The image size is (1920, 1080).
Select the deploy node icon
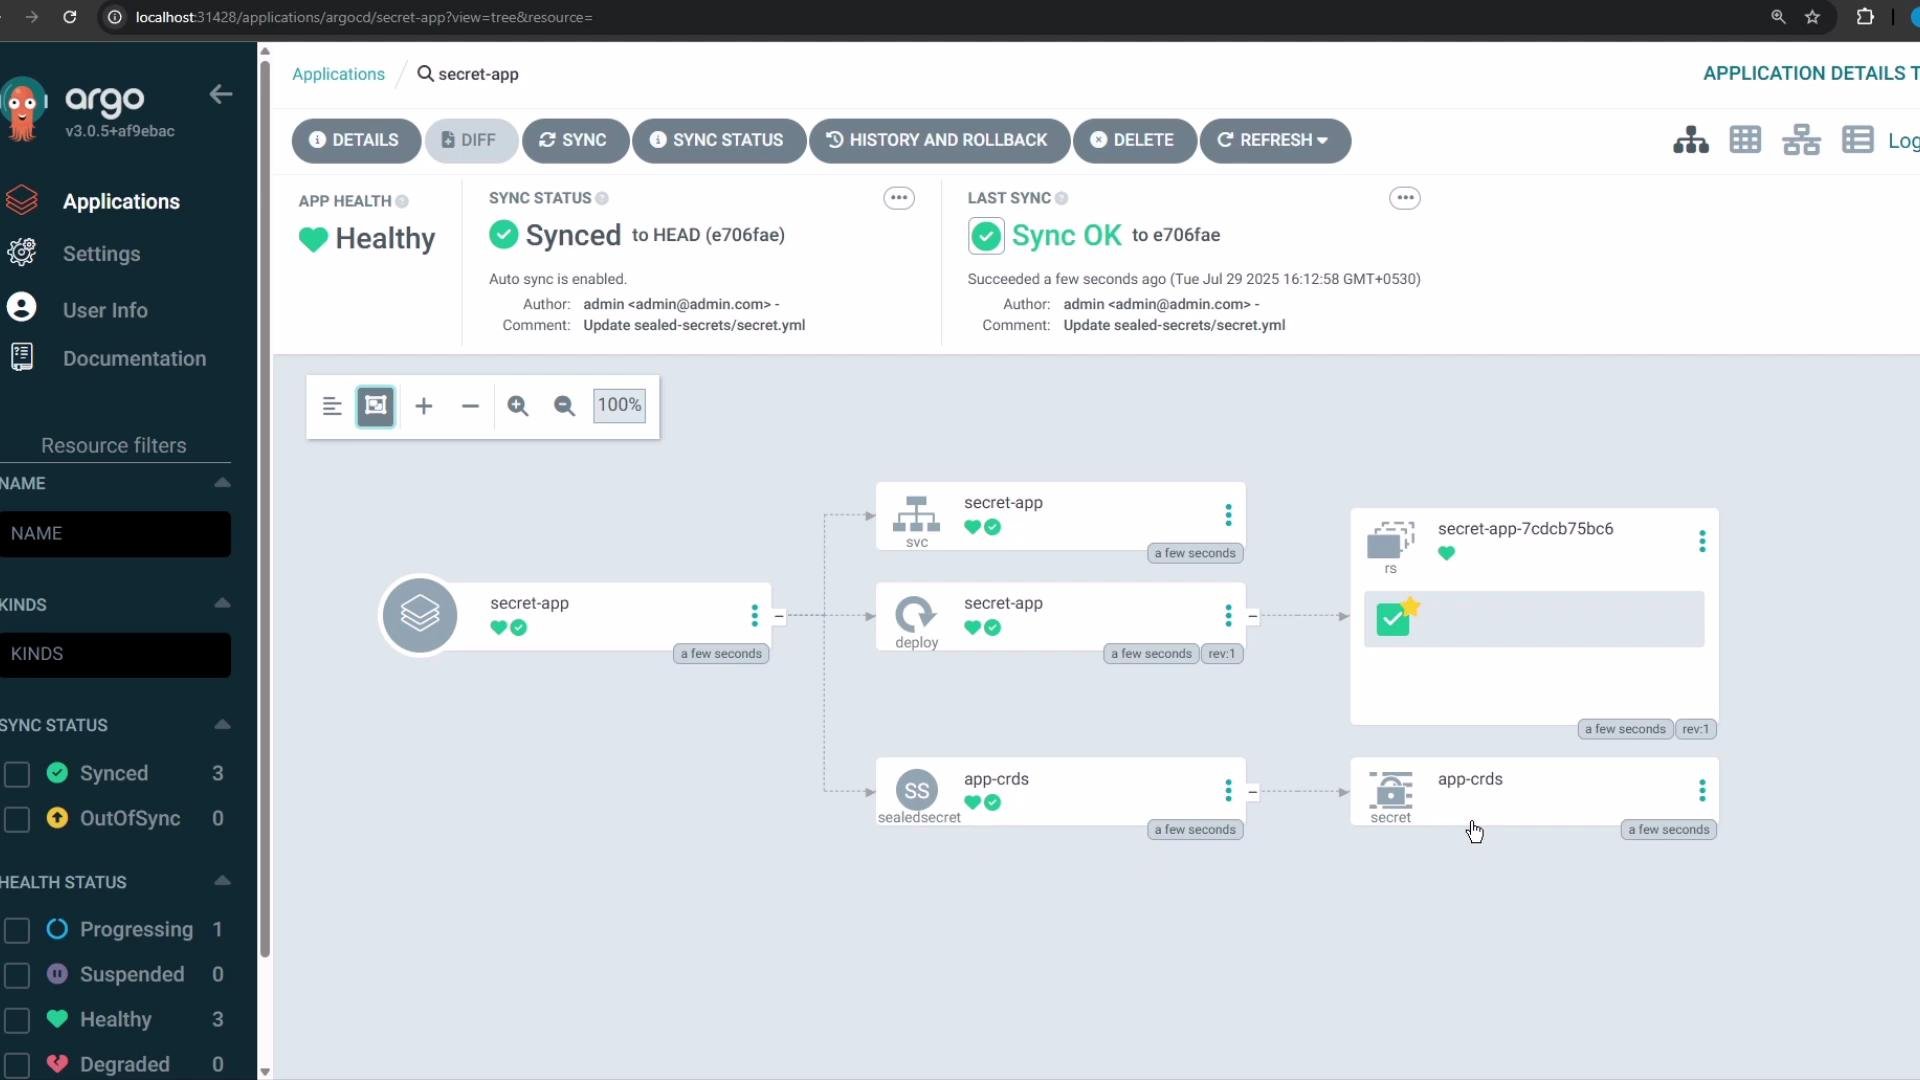pyautogui.click(x=915, y=614)
